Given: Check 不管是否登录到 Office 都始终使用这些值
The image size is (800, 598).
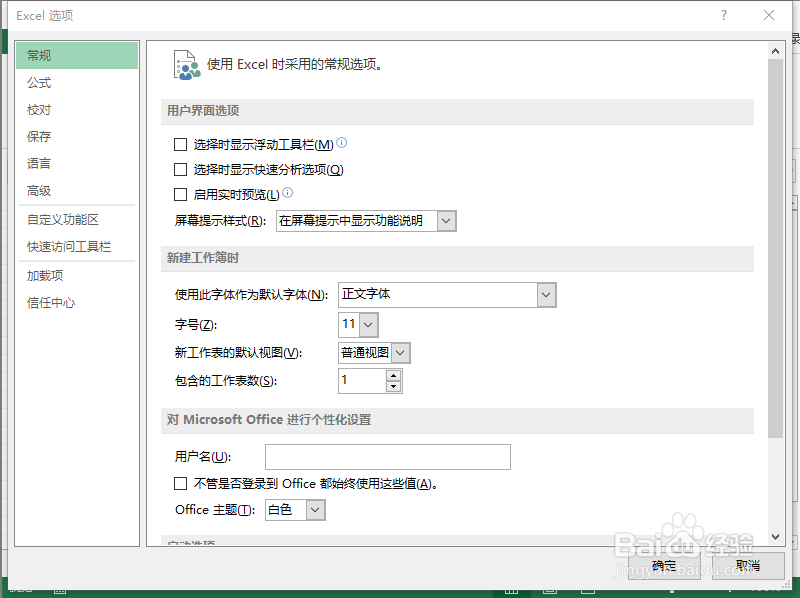Looking at the screenshot, I should pos(181,483).
